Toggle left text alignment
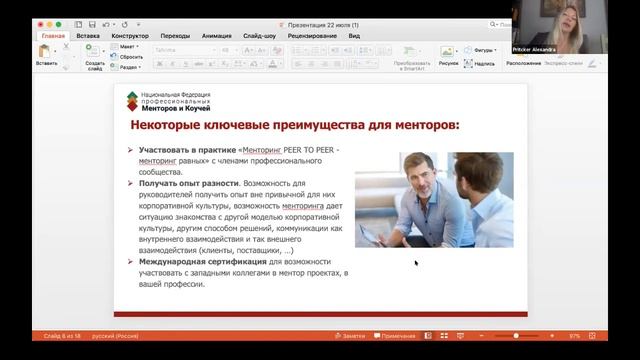 click(x=298, y=64)
